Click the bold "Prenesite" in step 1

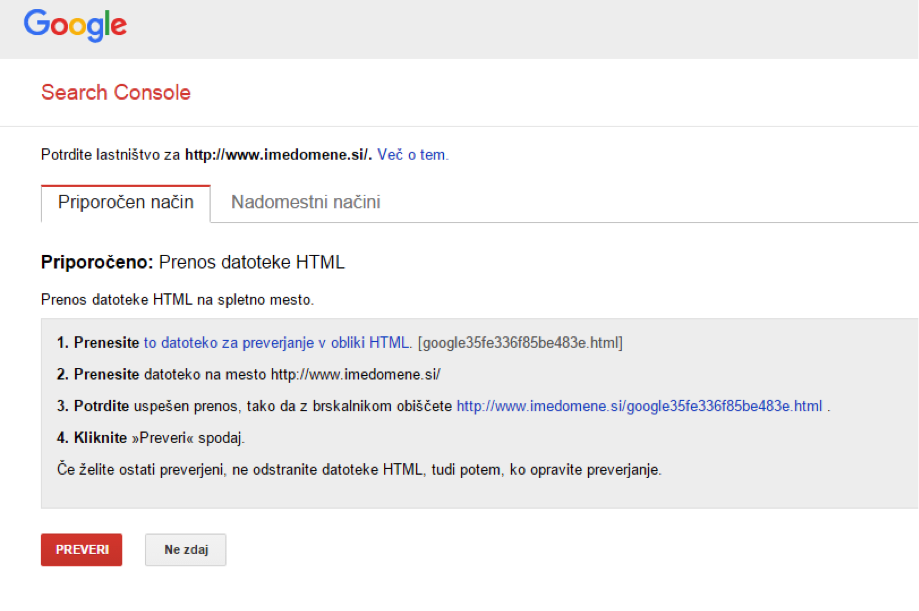[x=106, y=343]
